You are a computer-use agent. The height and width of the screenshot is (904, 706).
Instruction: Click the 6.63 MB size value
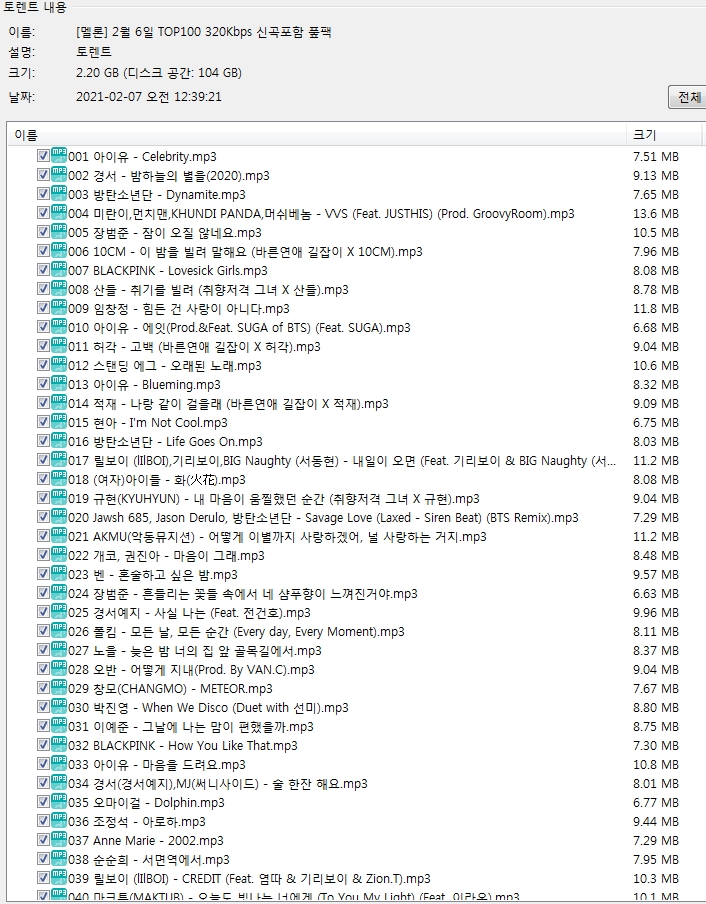(x=656, y=594)
